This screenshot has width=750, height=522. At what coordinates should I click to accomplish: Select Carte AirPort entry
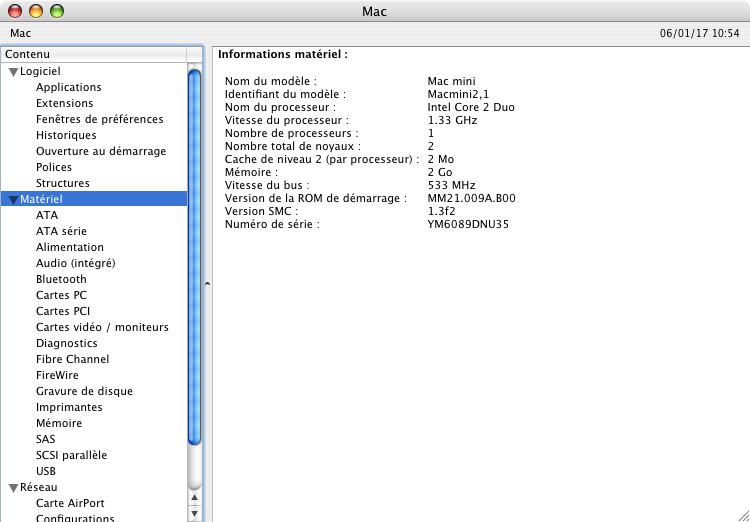pos(70,503)
